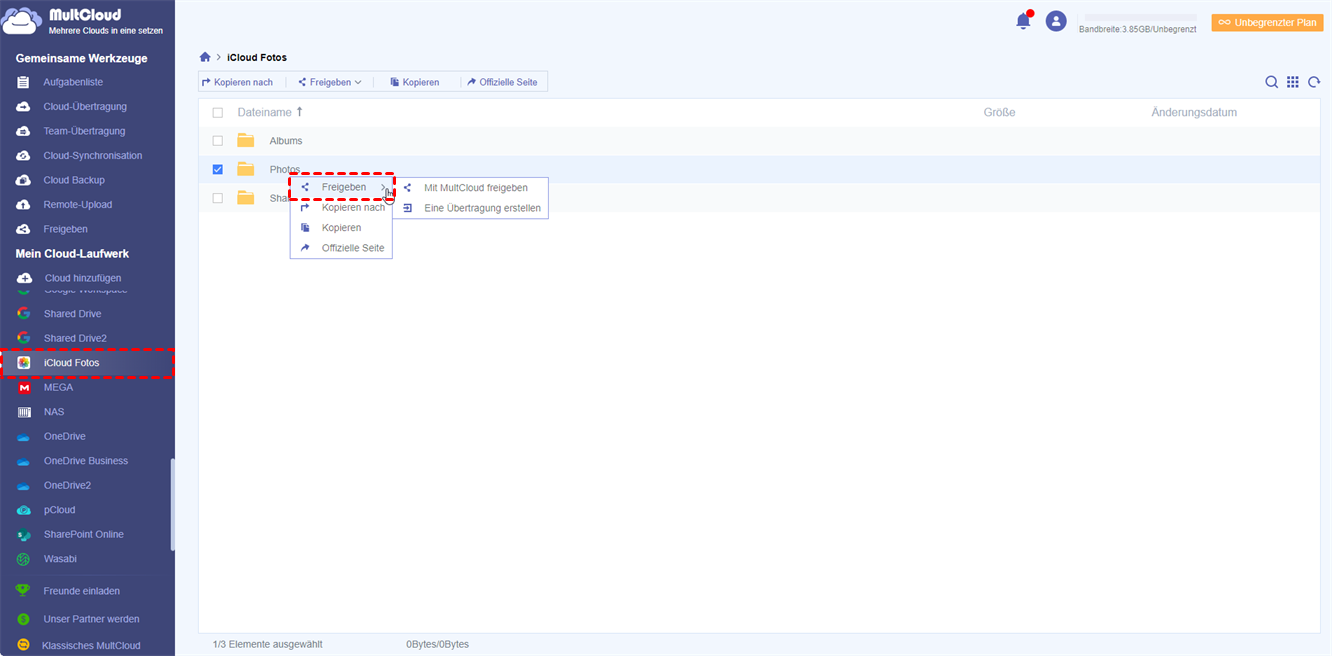Open Cloud-Übertragung in sidebar
This screenshot has height=656, width=1332.
click(x=87, y=106)
